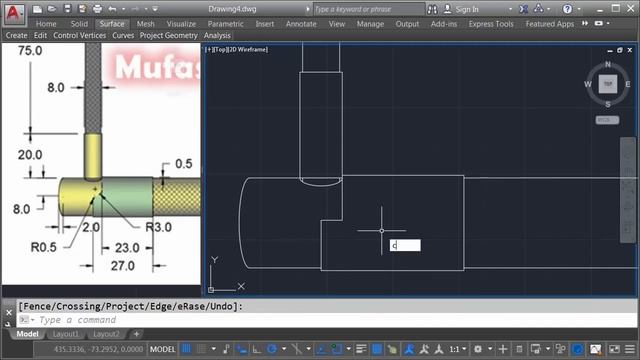Screen dimensions: 640x360
Task: Click the command line customize wrench icon
Action: (x=8, y=324)
